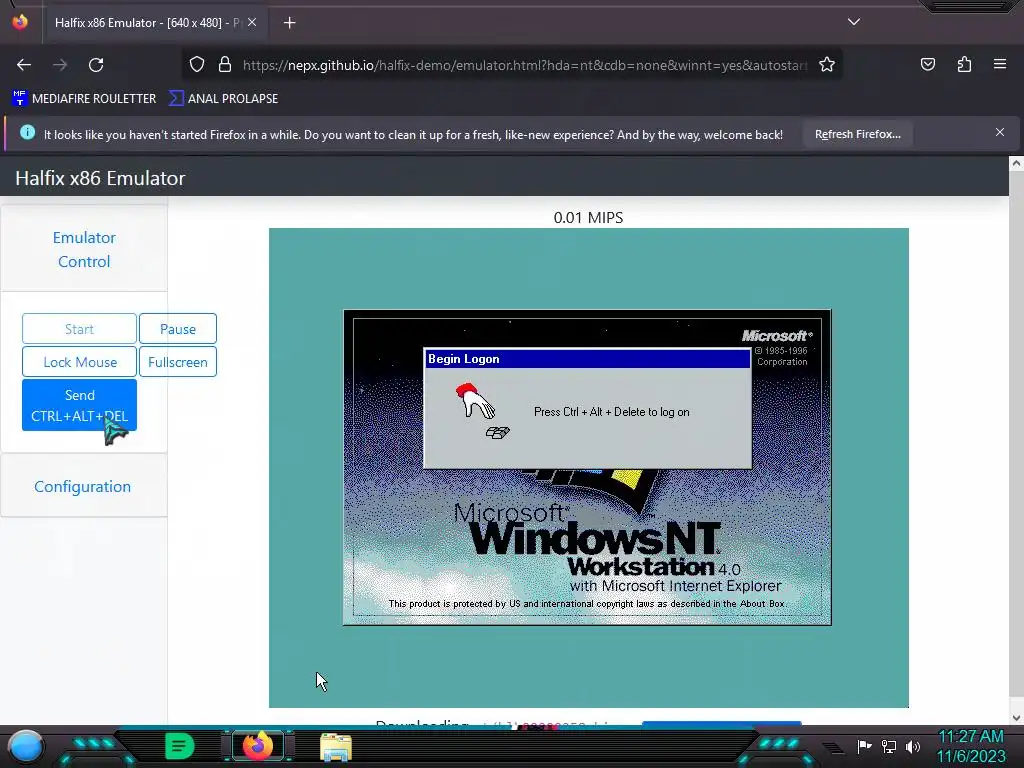Switch emulator to Fullscreen

(178, 362)
